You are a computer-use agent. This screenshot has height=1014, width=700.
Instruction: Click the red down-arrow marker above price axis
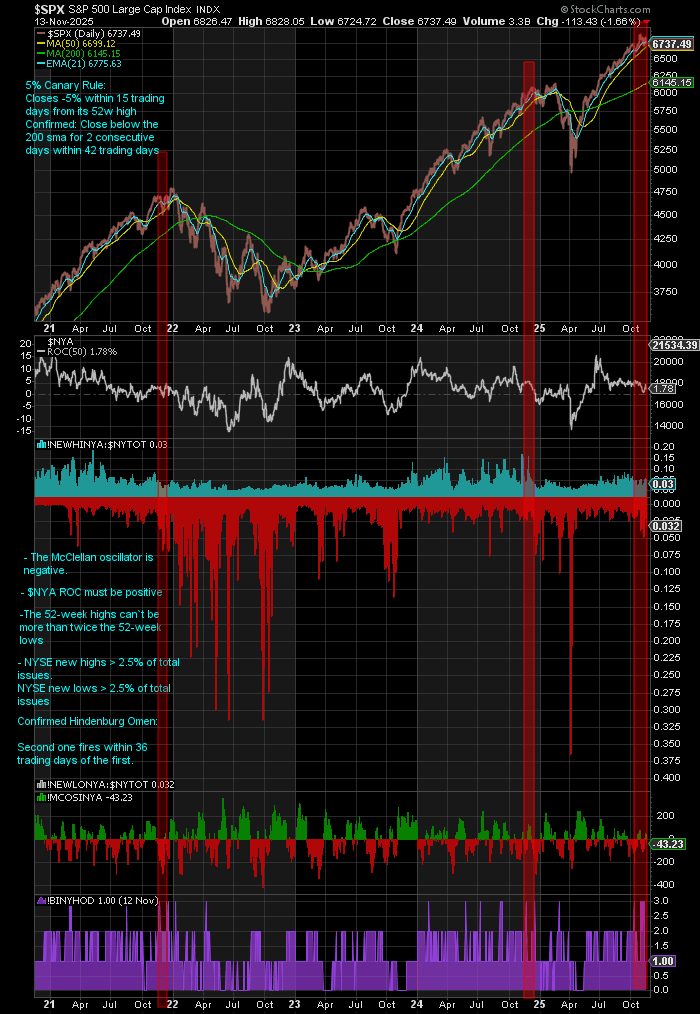(x=646, y=22)
